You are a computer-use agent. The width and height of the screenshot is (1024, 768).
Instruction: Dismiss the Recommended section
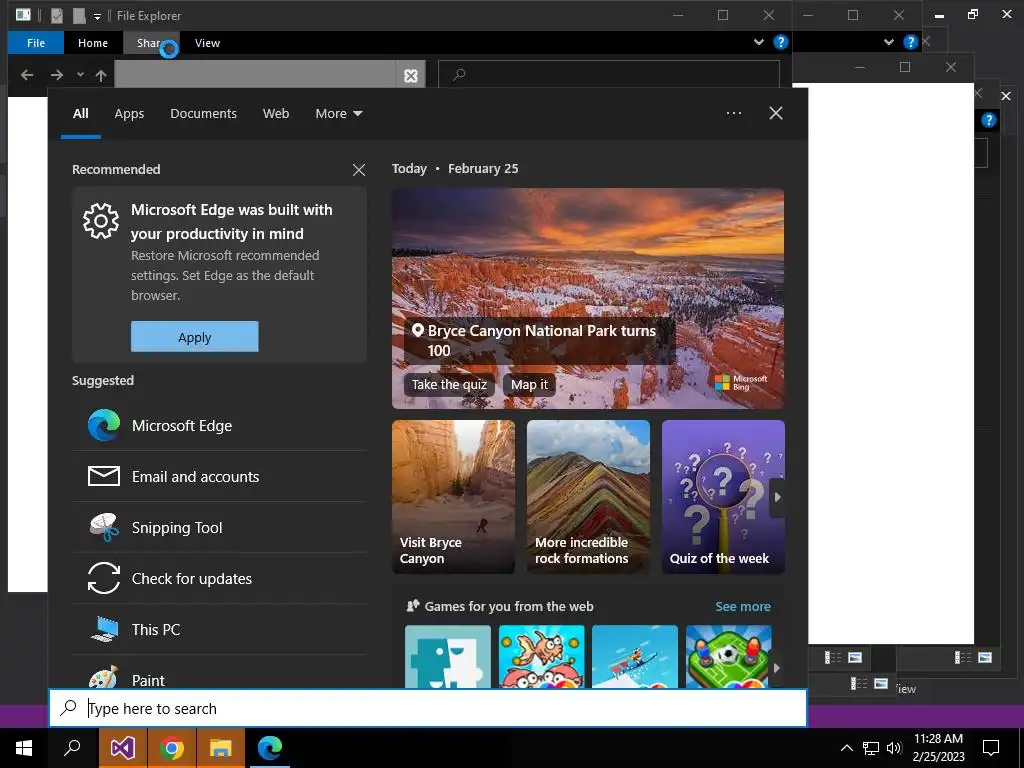[x=359, y=170]
